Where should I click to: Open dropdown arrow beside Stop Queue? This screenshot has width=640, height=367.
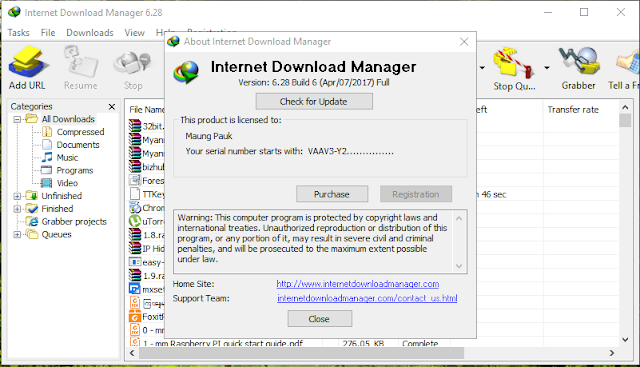pos(547,68)
